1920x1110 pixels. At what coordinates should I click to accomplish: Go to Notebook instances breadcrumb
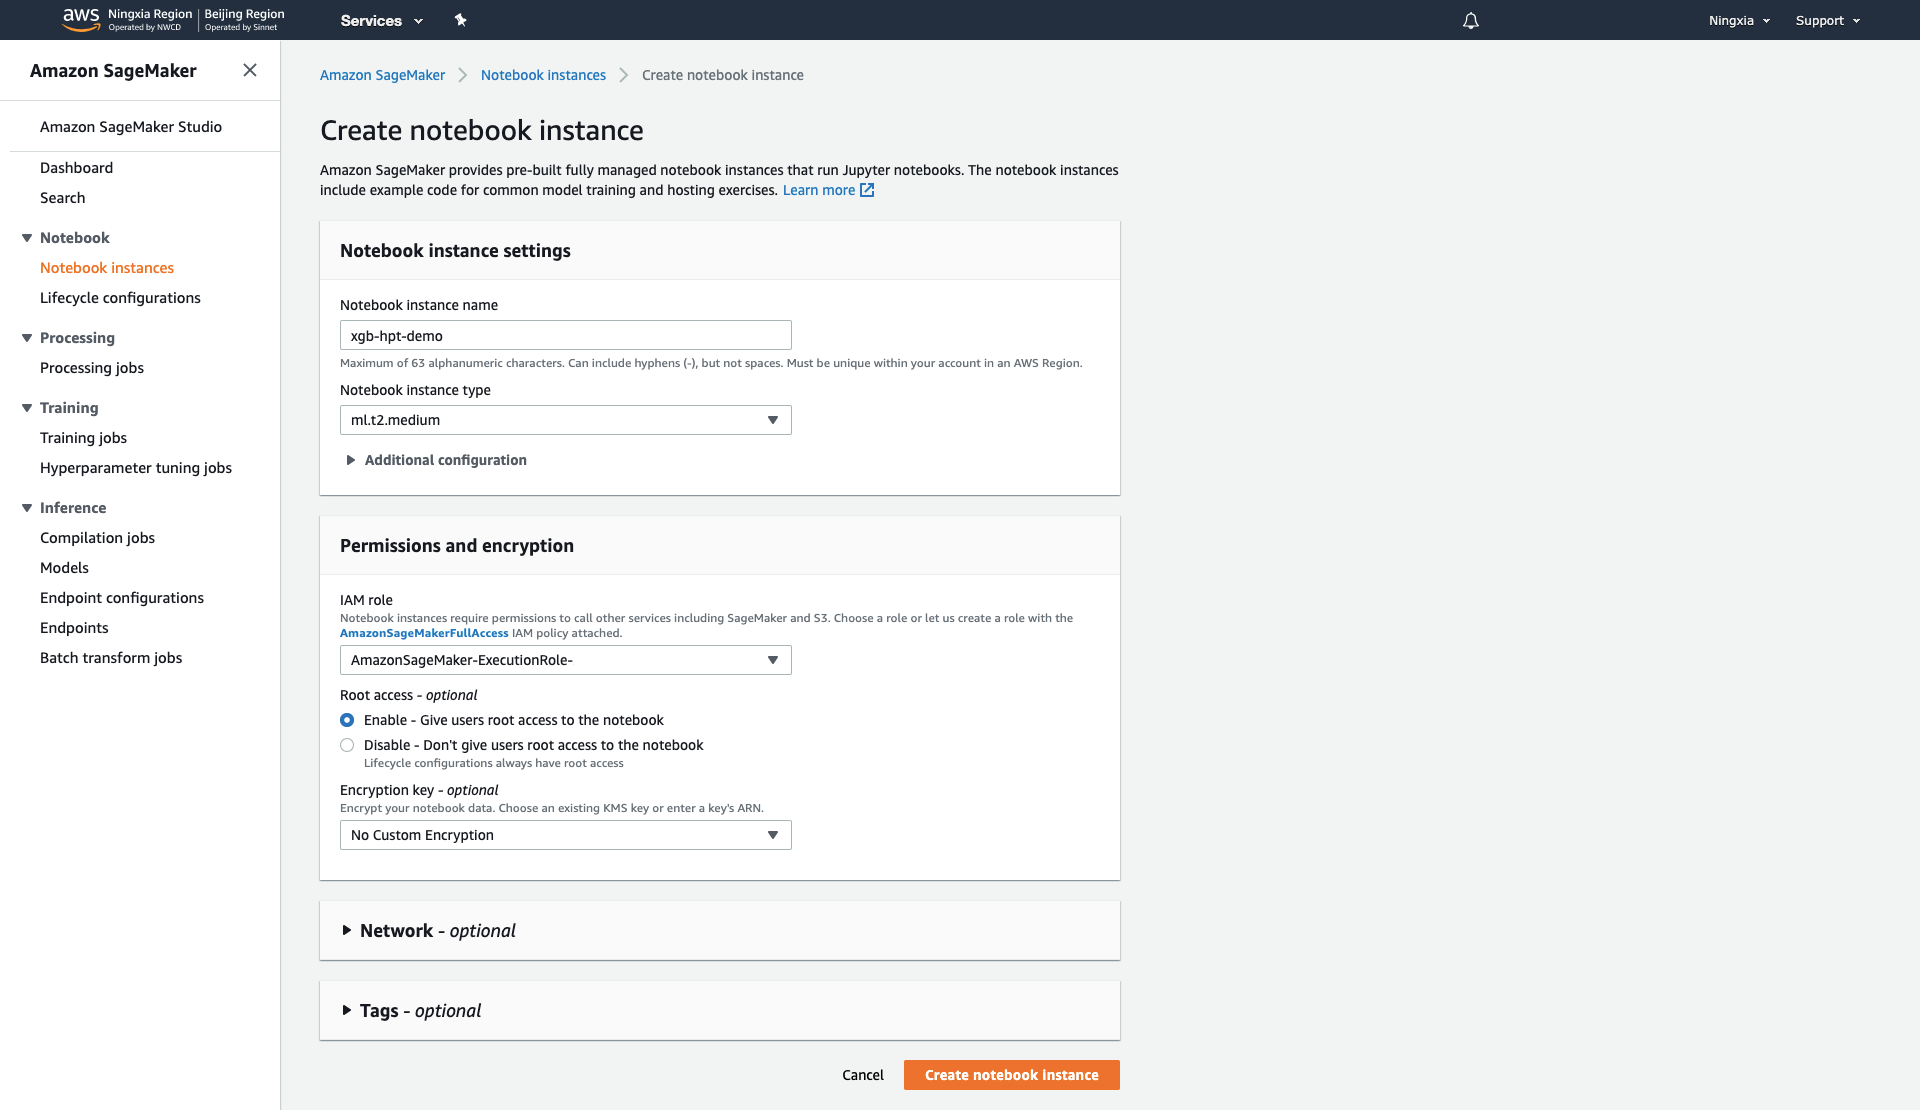point(543,75)
